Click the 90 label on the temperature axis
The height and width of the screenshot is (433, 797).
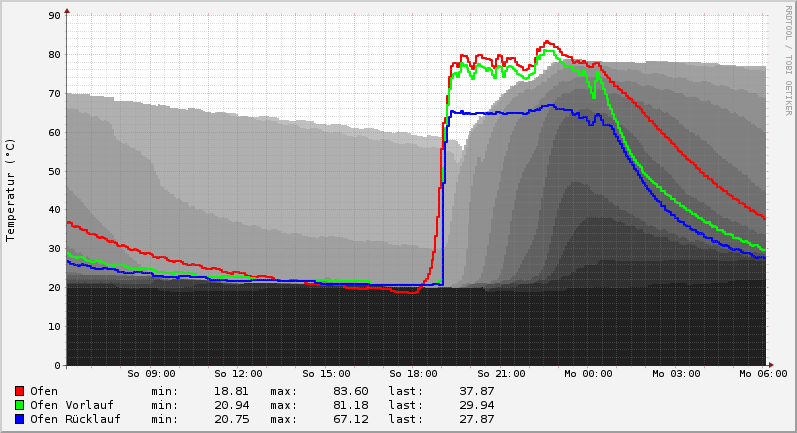pos(54,16)
